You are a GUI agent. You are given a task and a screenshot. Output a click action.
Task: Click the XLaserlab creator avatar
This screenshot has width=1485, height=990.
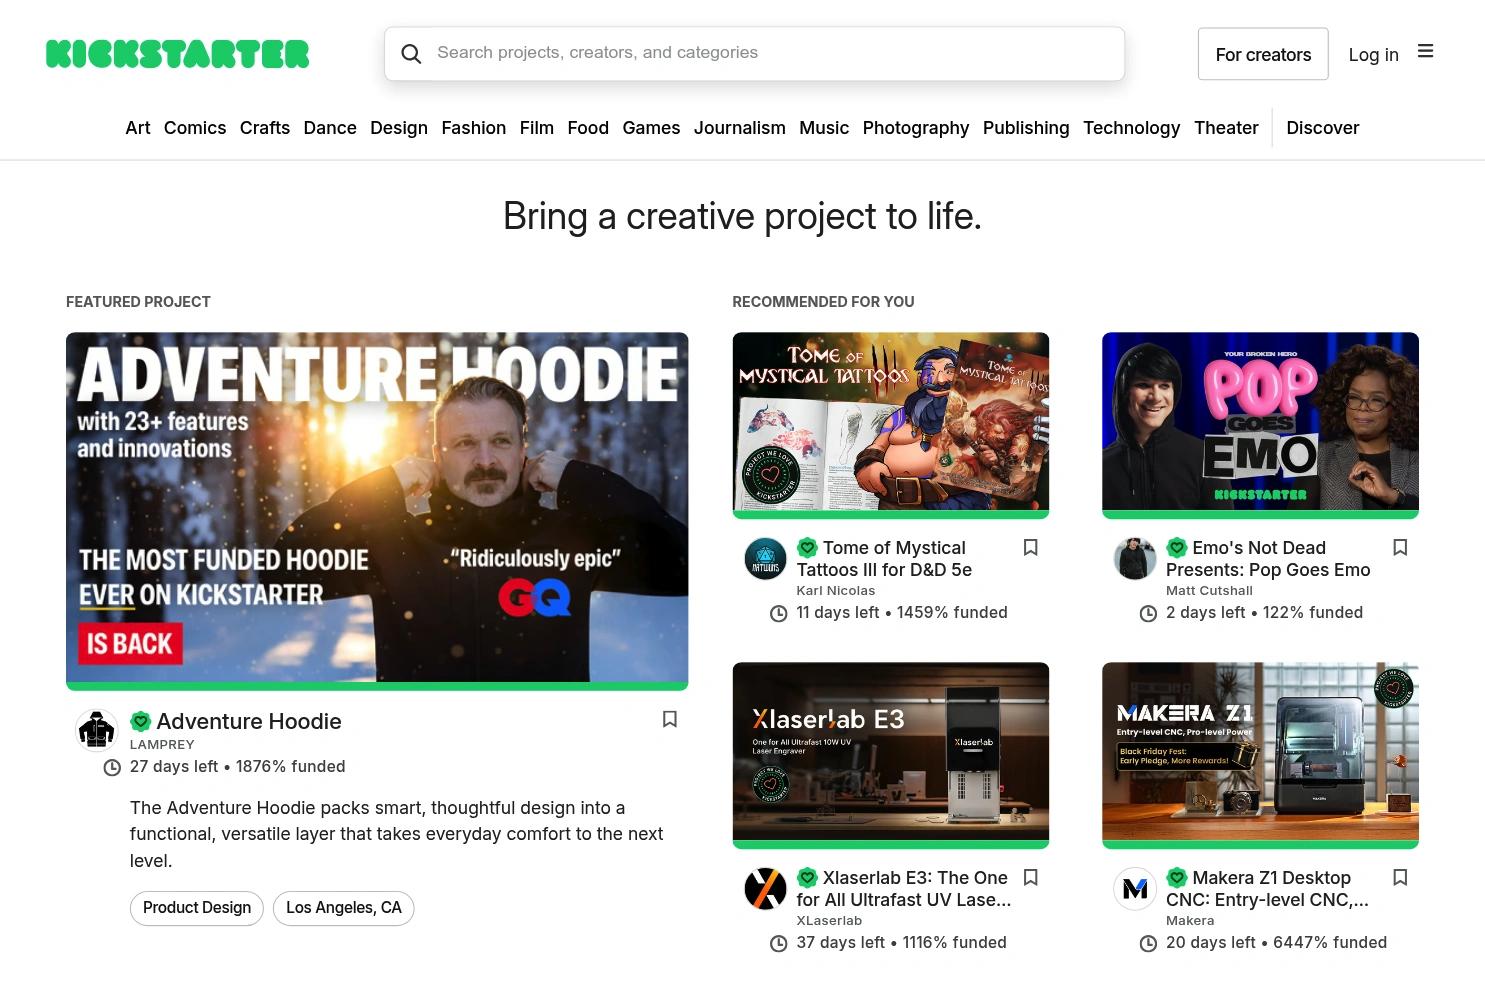click(x=766, y=889)
